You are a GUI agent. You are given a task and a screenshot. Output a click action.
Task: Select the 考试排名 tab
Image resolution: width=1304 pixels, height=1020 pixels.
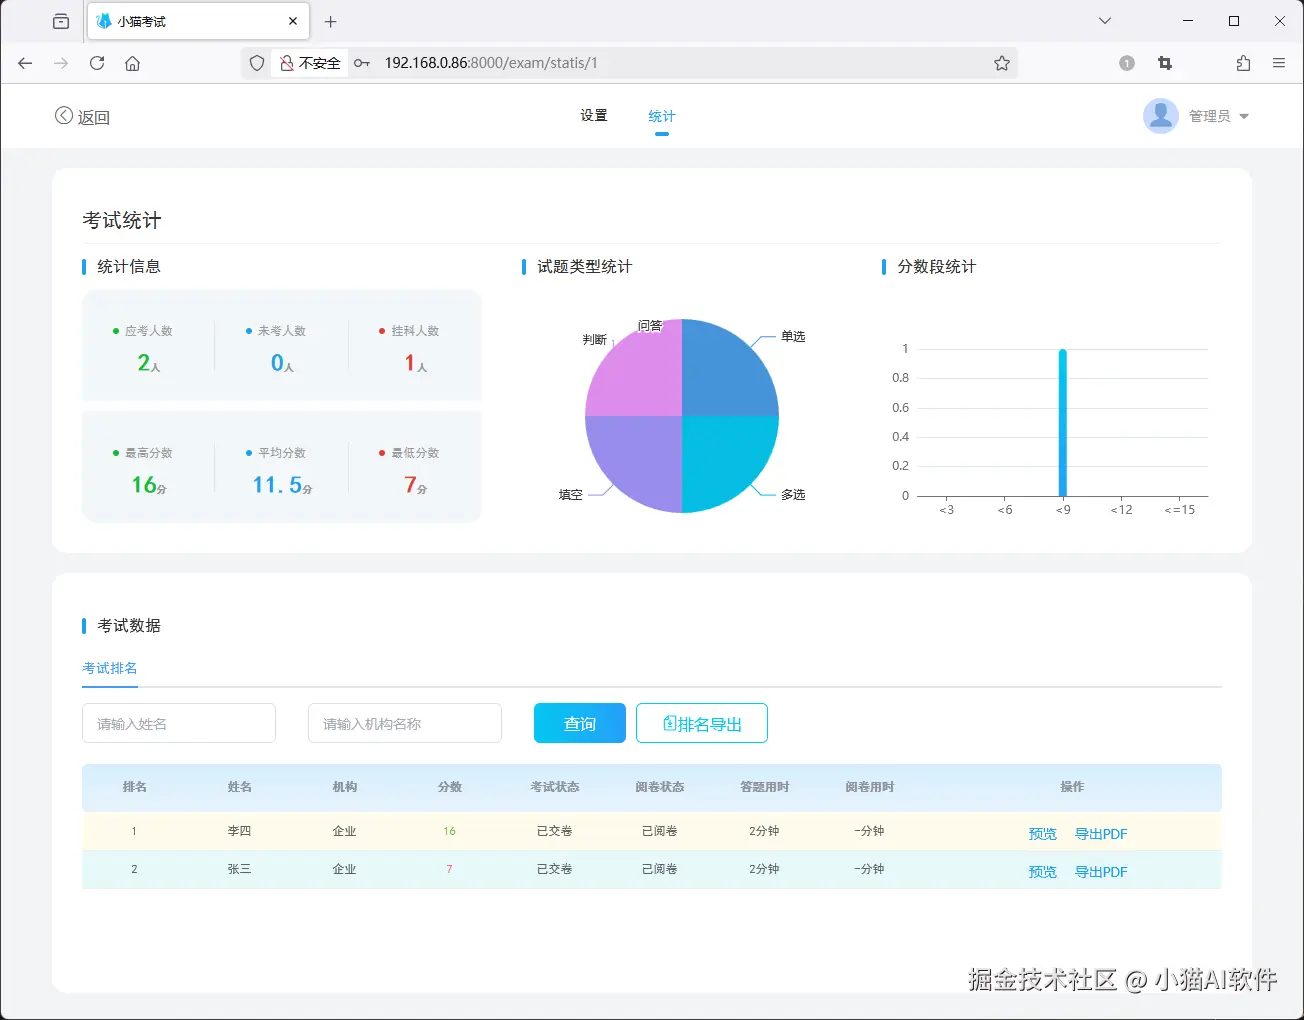109,668
